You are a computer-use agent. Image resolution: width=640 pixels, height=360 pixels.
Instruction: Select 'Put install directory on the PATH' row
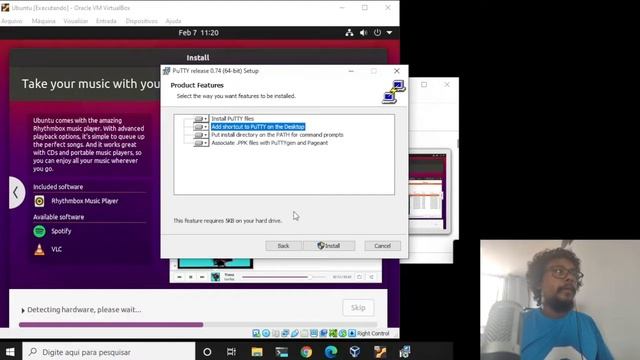tap(277, 135)
